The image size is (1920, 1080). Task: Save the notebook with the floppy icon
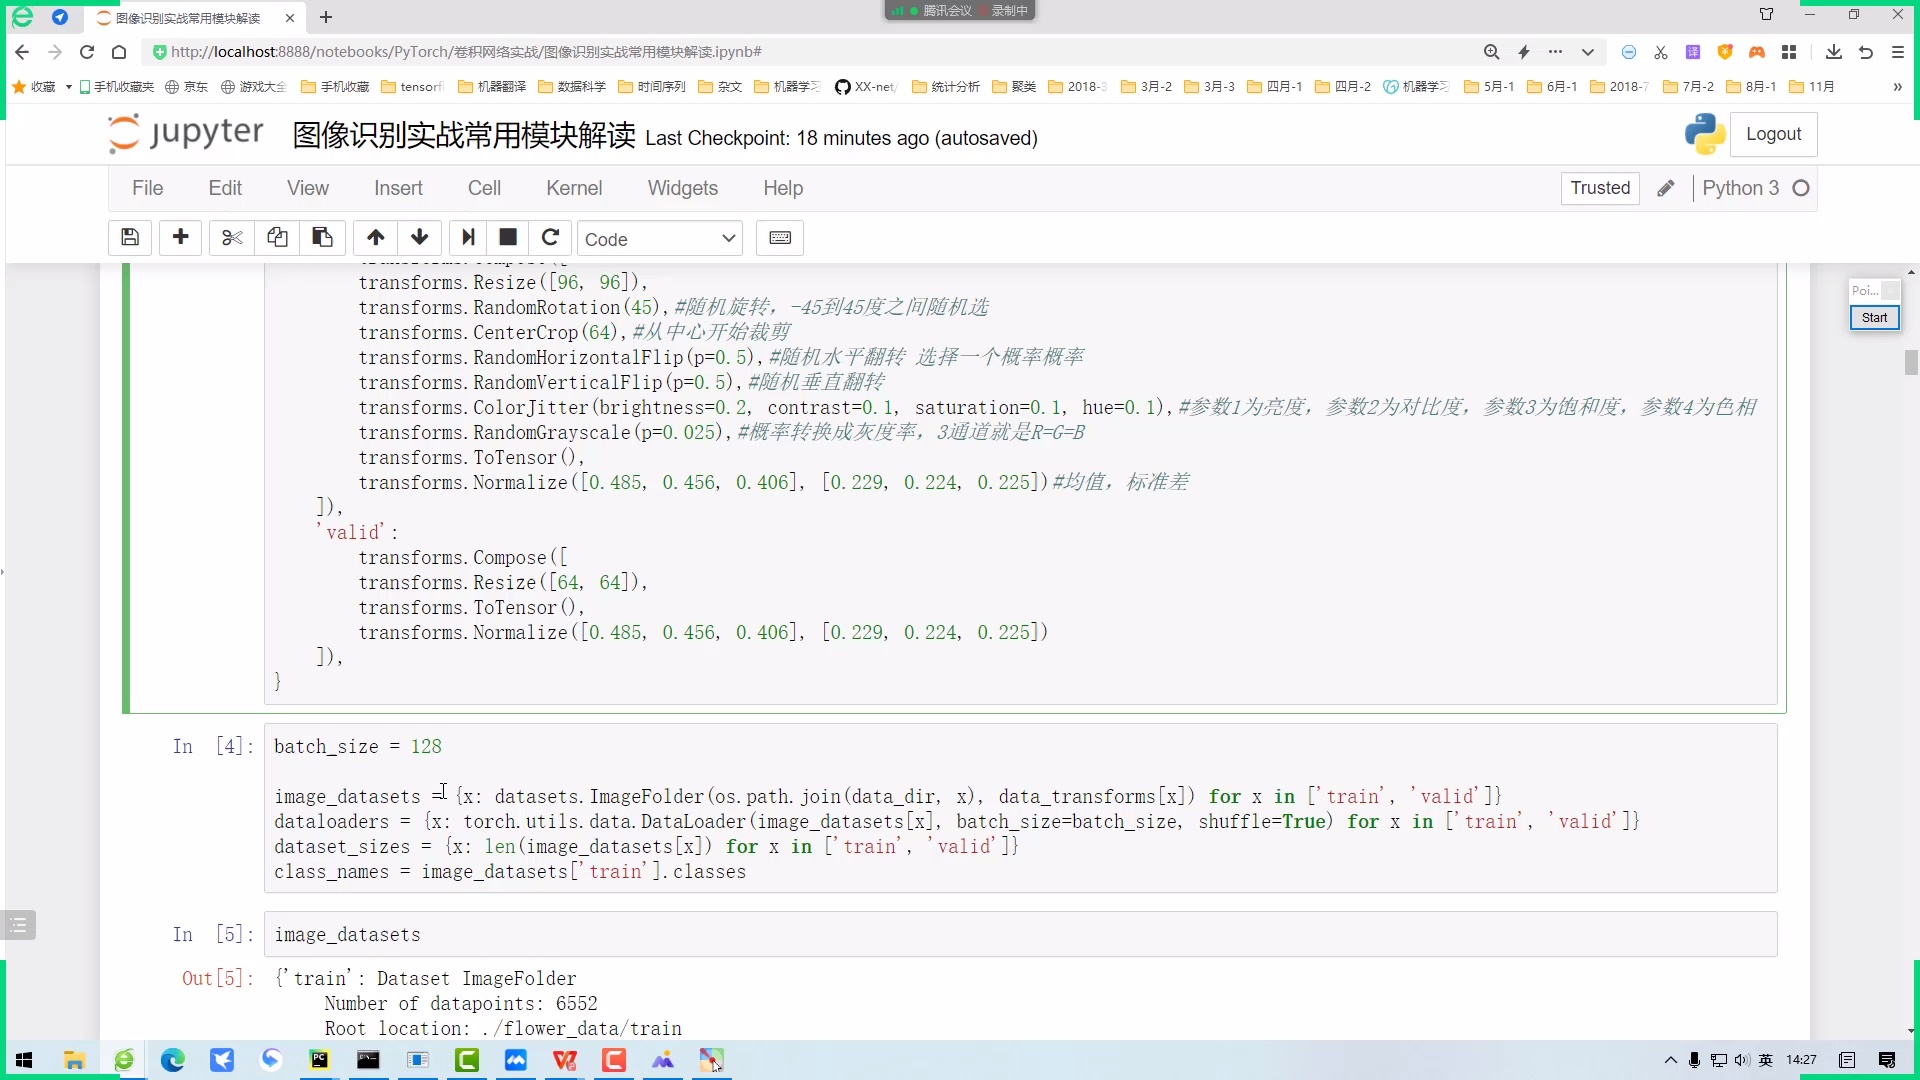coord(130,238)
